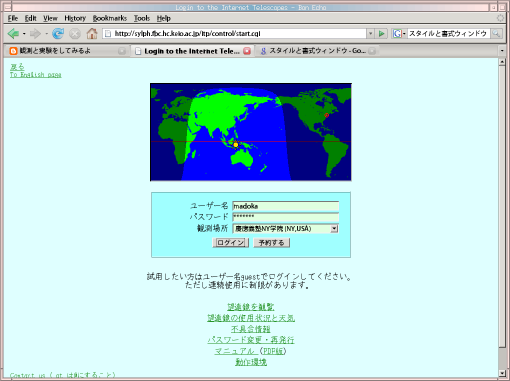510x381 pixels.
Task: Close the Login to the Internet Telescopes tab
Action: tap(247, 51)
